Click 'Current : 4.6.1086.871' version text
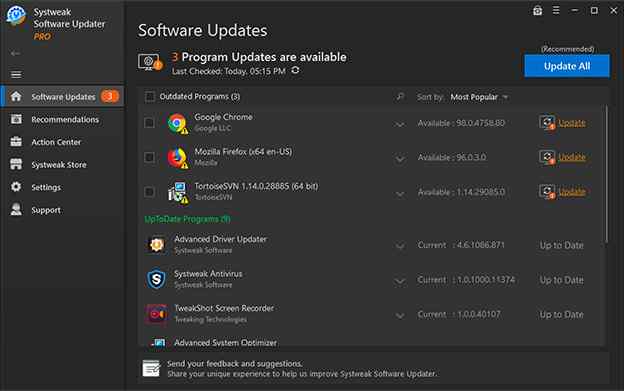The height and width of the screenshot is (391, 624). (461, 245)
